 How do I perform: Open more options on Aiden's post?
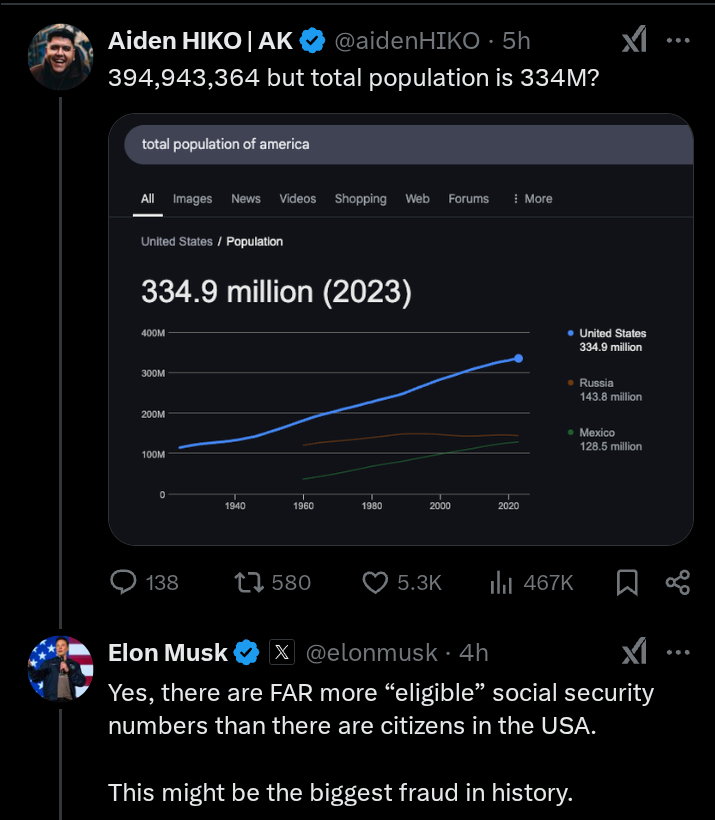coord(678,41)
